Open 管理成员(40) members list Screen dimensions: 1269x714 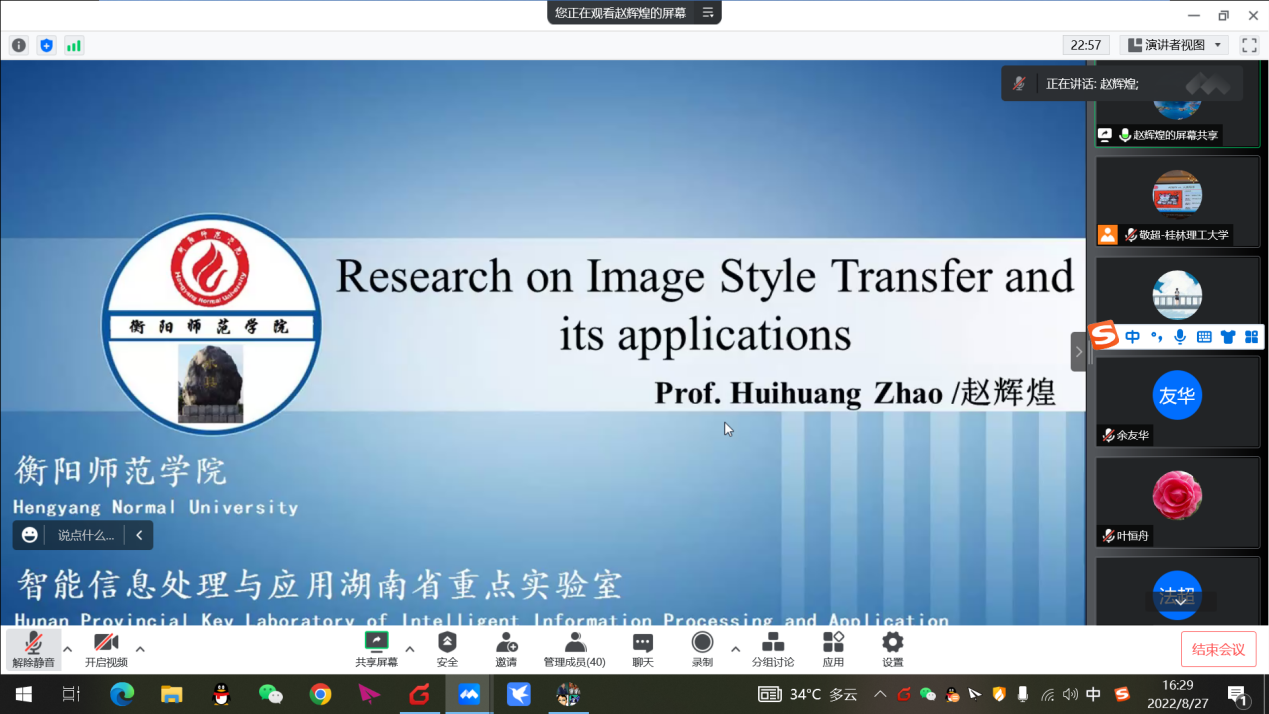[574, 649]
